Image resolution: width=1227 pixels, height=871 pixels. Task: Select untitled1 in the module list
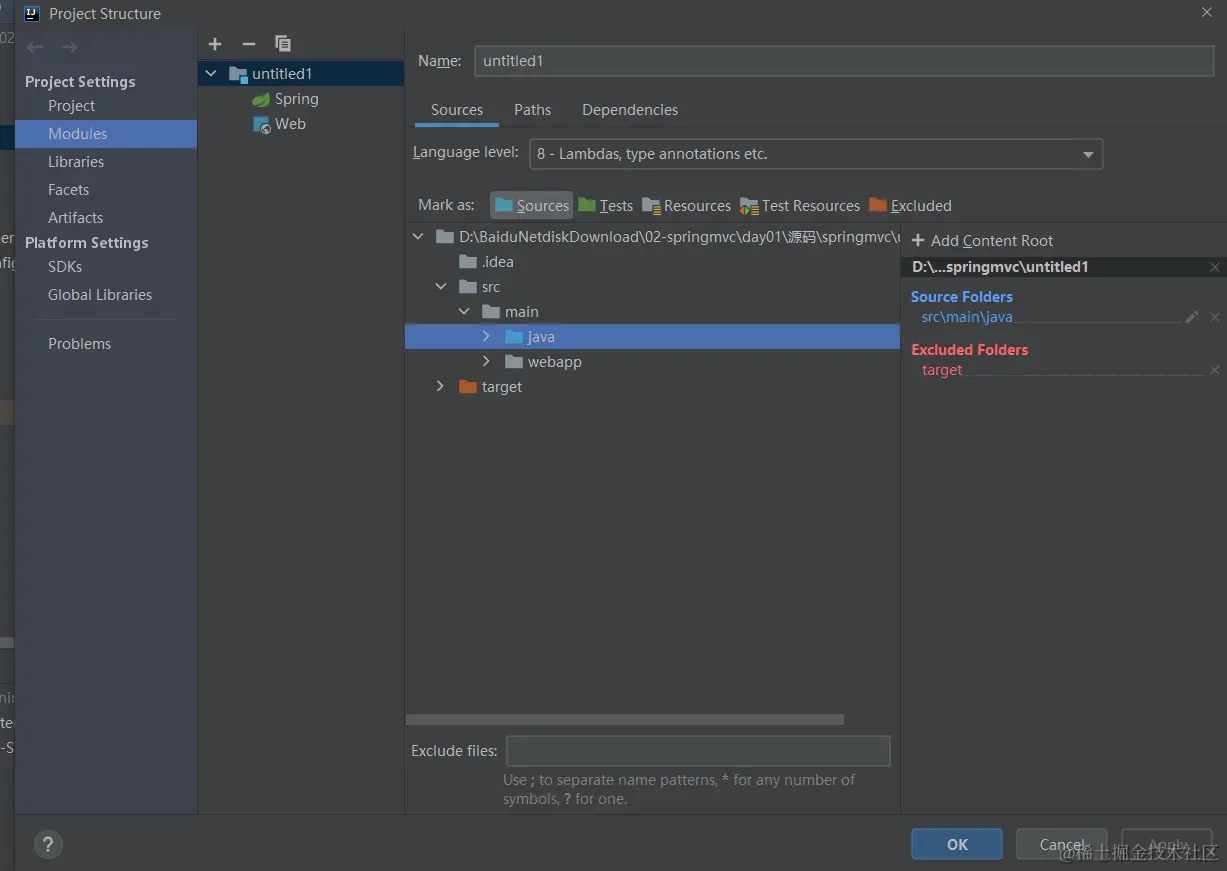[x=301, y=74]
